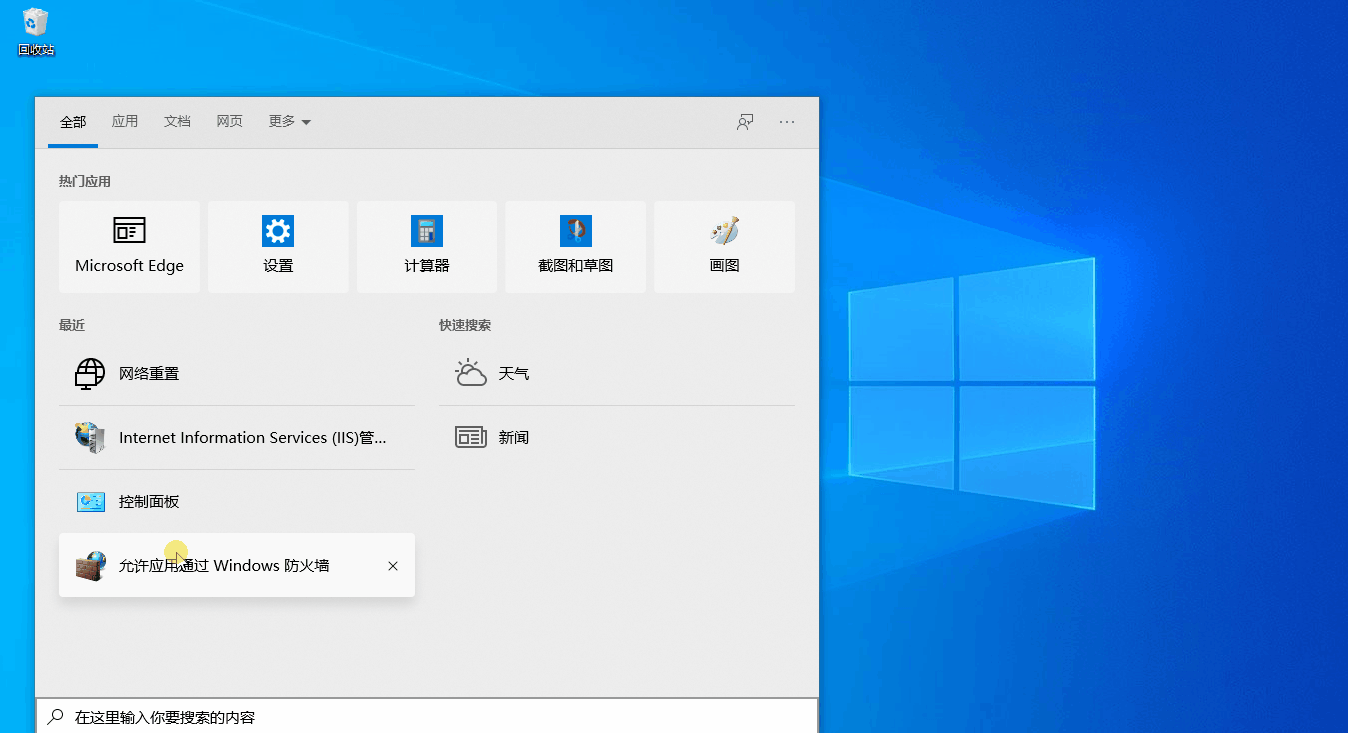Open the three-dot options menu
The height and width of the screenshot is (733, 1348).
click(787, 122)
